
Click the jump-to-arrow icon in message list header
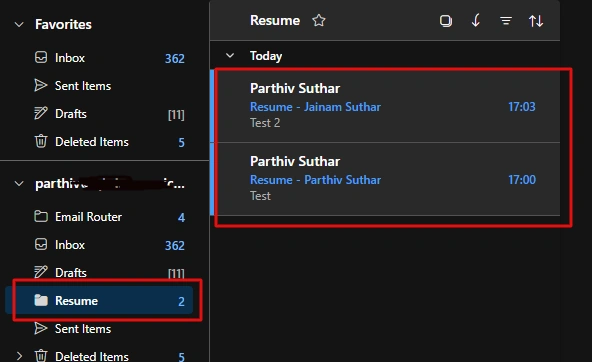(476, 20)
